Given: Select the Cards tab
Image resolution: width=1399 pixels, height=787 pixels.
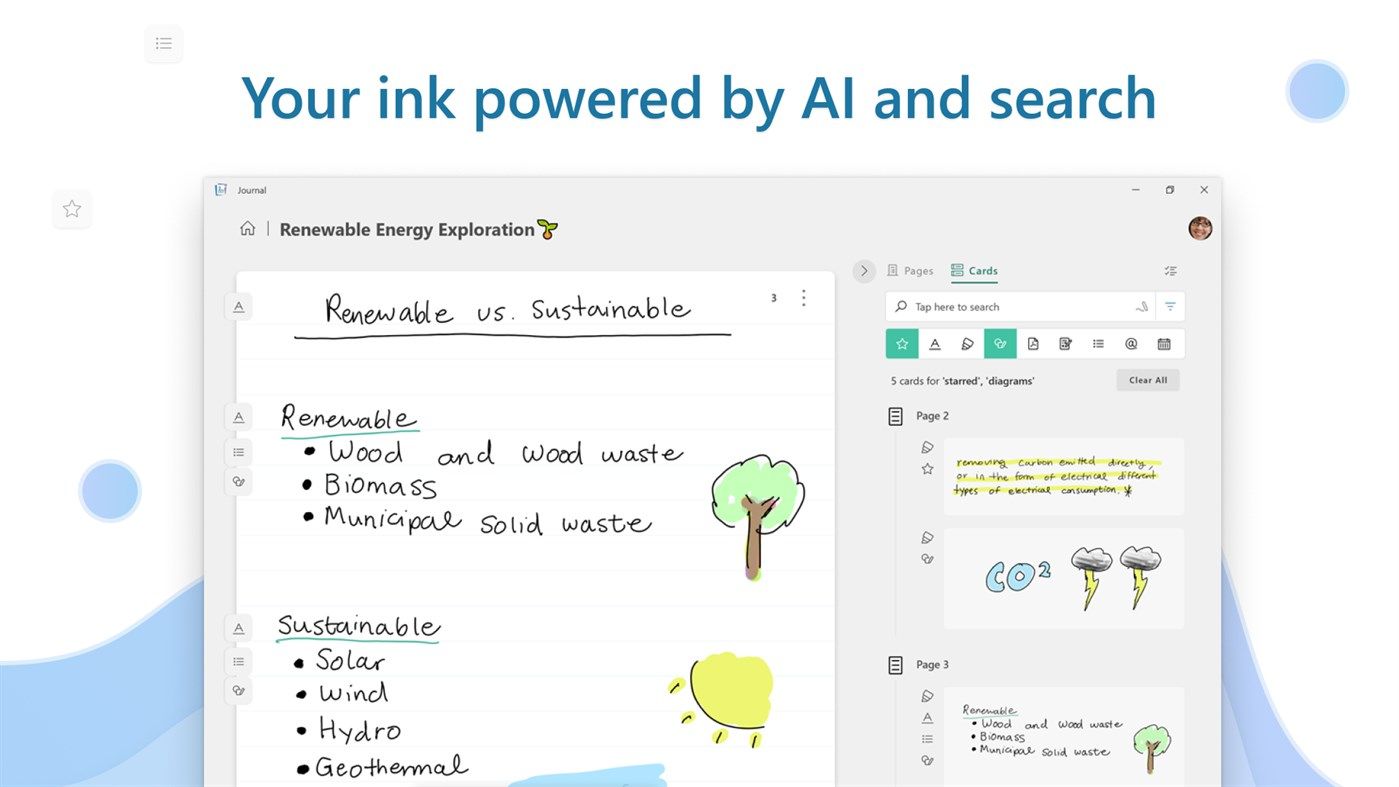Looking at the screenshot, I should (x=974, y=270).
